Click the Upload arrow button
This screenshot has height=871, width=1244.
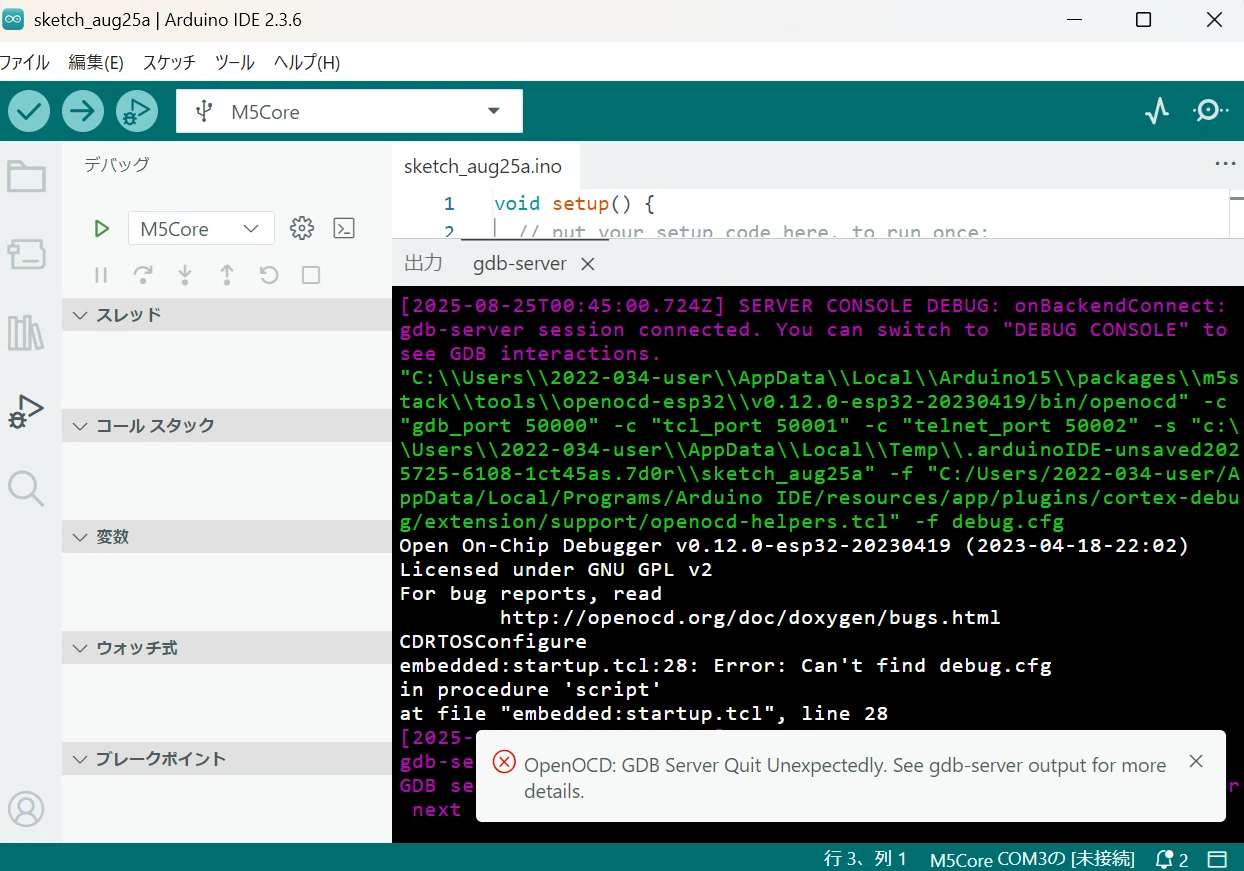pos(83,111)
